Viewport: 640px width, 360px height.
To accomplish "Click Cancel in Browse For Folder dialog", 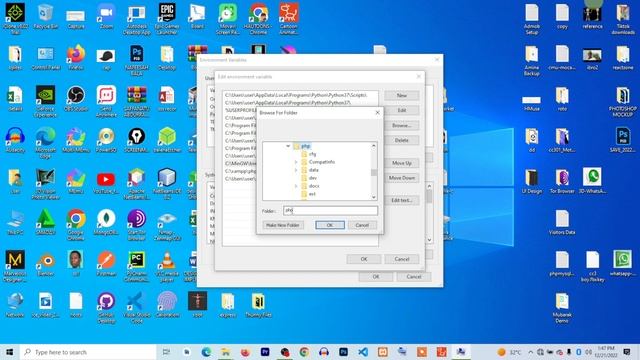I will (362, 225).
